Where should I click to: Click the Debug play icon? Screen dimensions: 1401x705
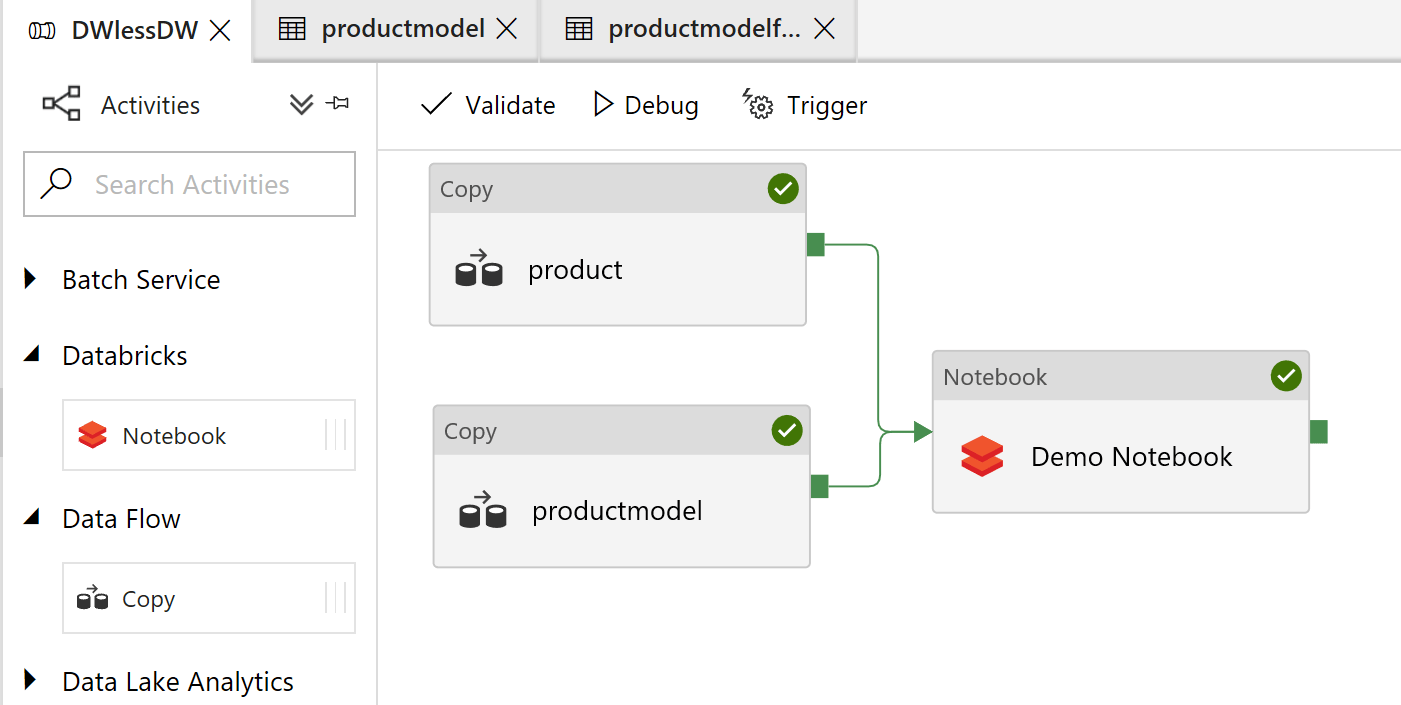point(603,104)
